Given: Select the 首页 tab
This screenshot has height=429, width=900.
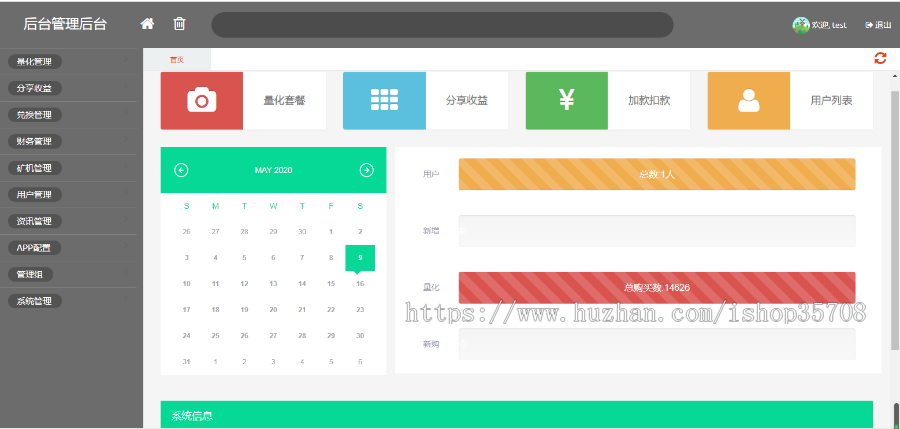Looking at the screenshot, I should (x=177, y=60).
